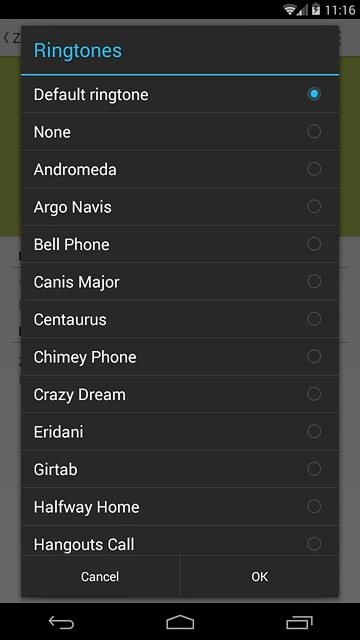Screen dimensions: 360x640
Task: Select the Halfway Home ringtone
Action: [180, 507]
